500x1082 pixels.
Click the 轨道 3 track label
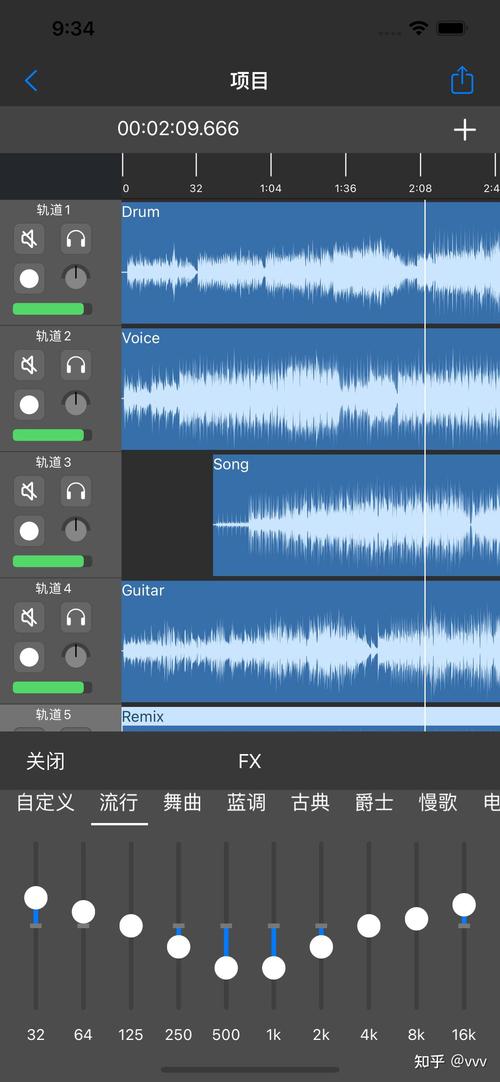pos(53,462)
